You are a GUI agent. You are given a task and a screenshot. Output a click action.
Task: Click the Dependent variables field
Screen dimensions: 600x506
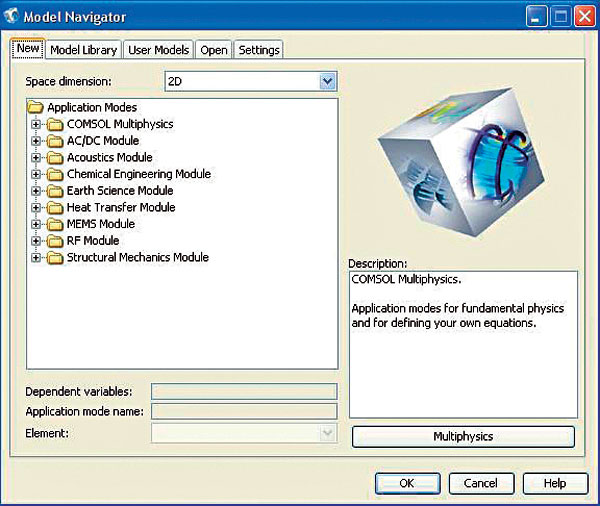click(244, 392)
